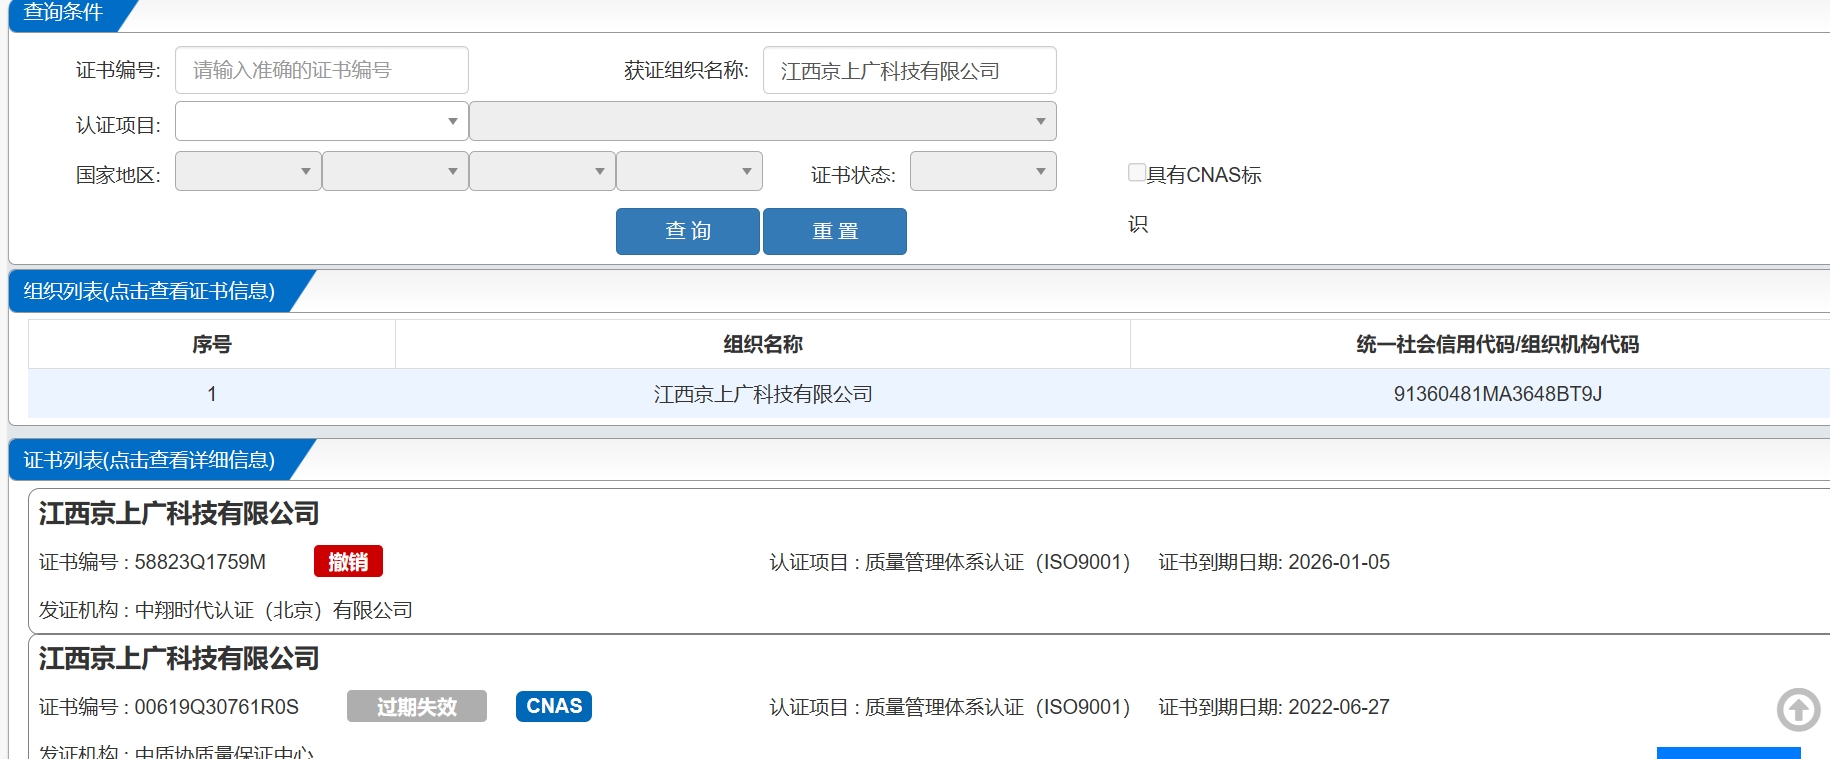Open the fourth 国家地区 dropdown
Image resolution: width=1830 pixels, height=759 pixels.
(689, 171)
